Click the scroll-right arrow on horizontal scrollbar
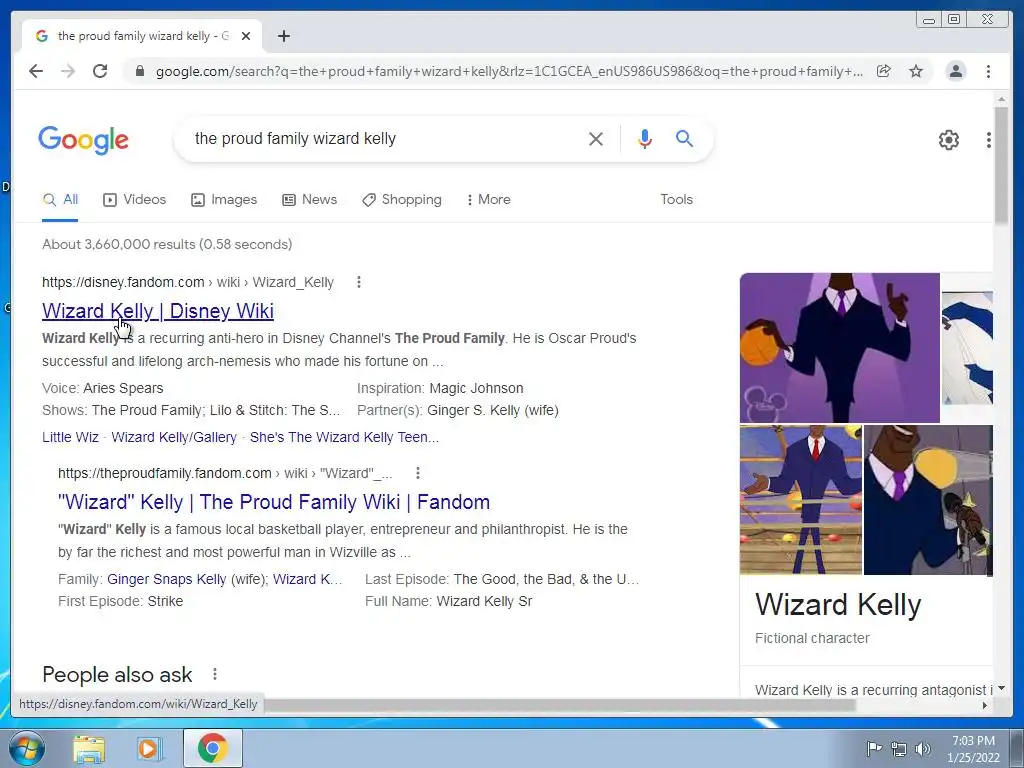 pyautogui.click(x=985, y=705)
